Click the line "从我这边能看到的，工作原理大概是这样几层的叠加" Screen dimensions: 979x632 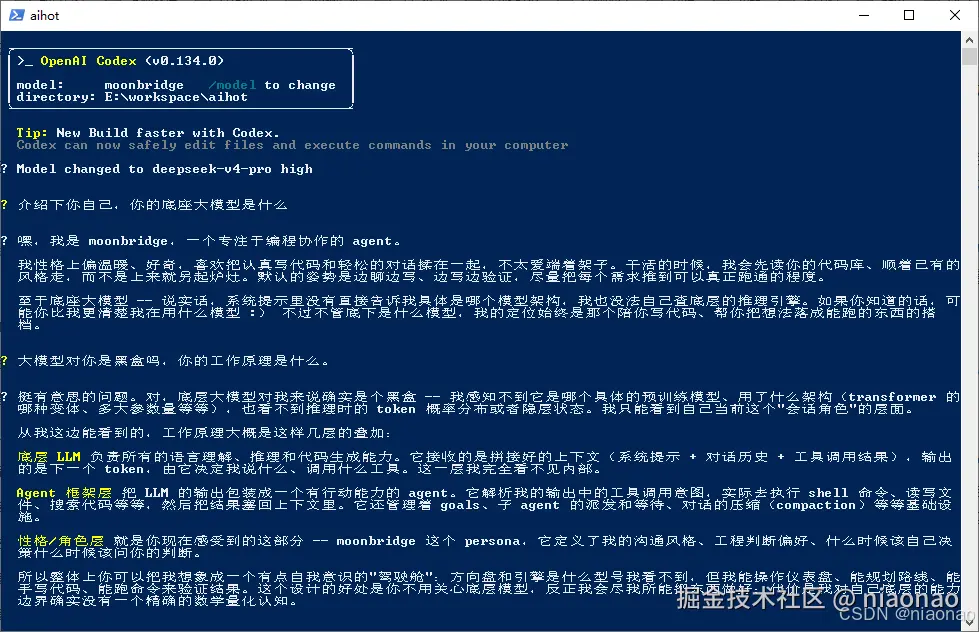[204, 433]
